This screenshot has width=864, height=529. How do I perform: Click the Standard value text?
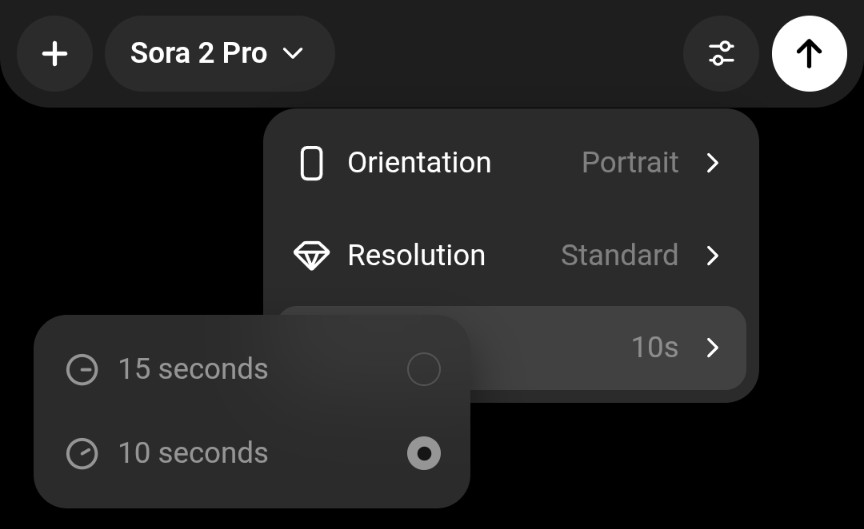[x=619, y=256]
